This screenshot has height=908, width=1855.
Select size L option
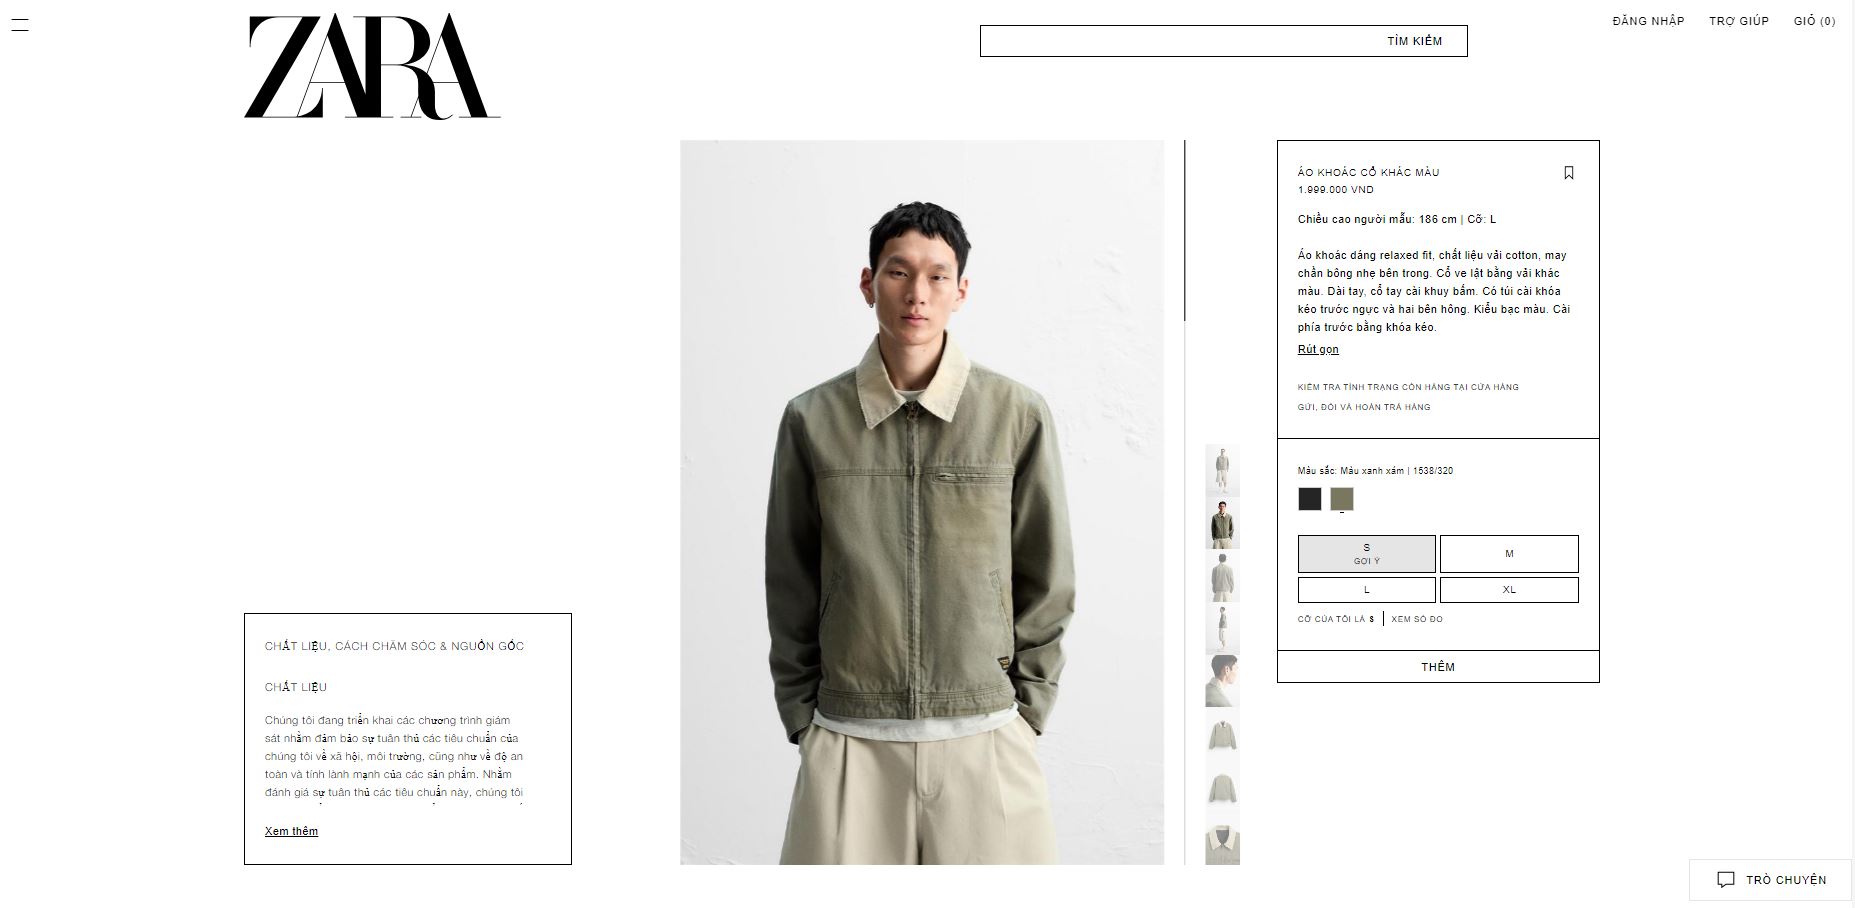(1366, 590)
